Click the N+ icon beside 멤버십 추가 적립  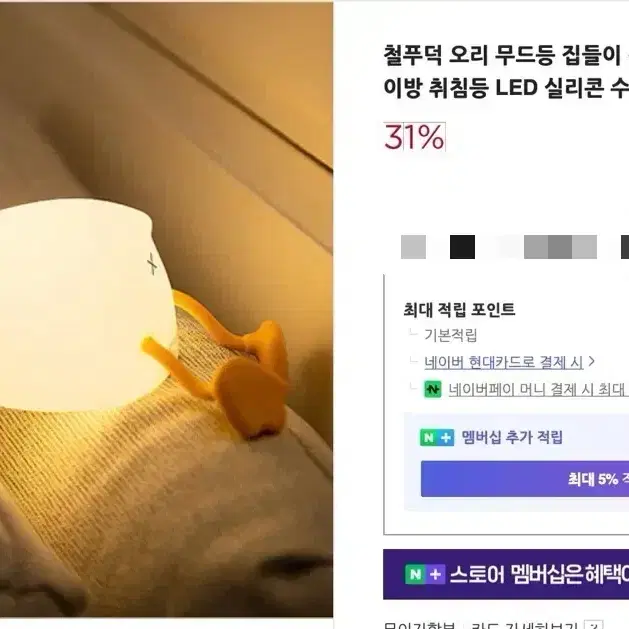[x=437, y=438]
